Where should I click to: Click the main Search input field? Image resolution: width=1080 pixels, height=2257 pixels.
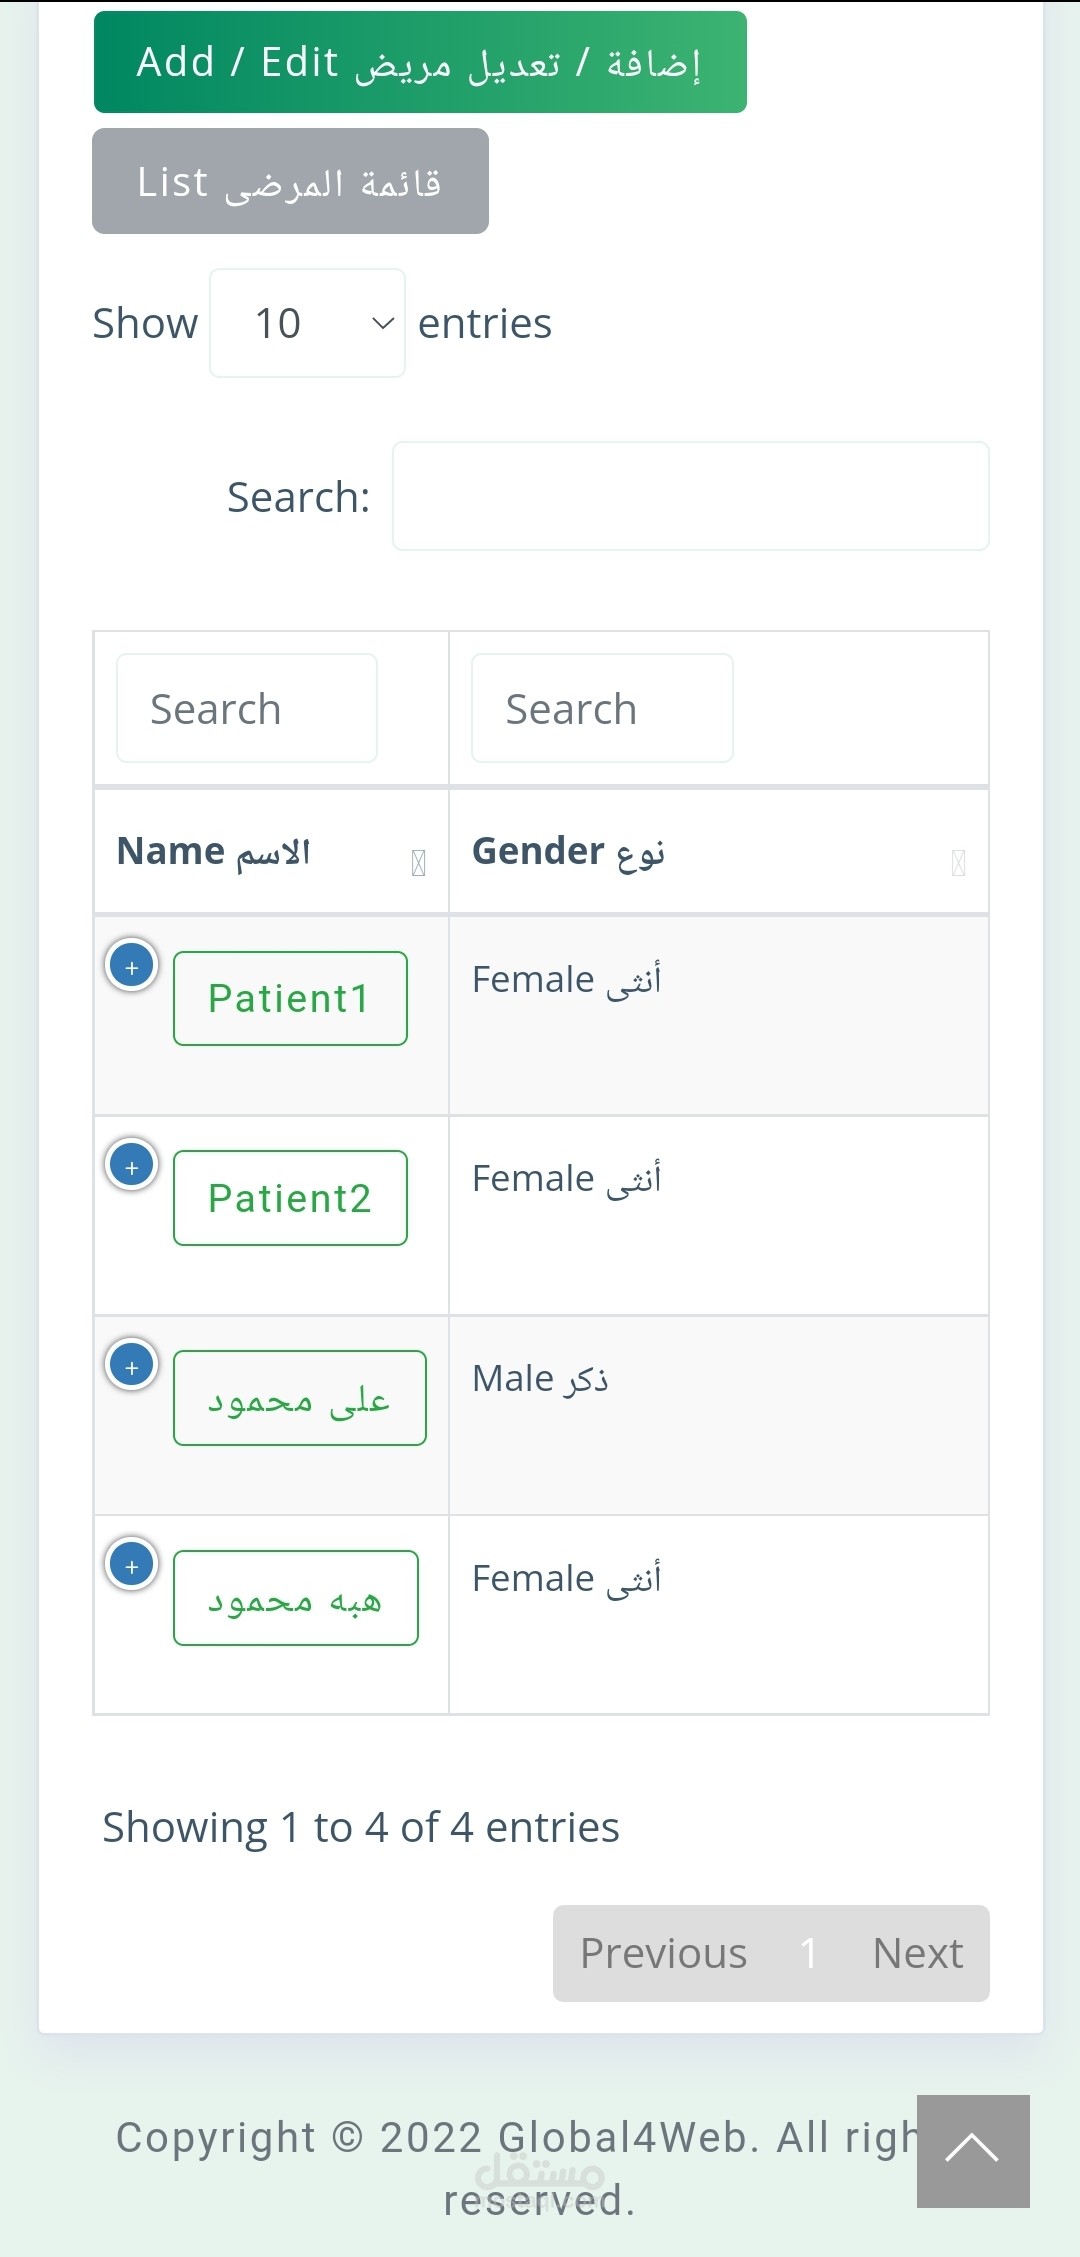[x=690, y=496]
